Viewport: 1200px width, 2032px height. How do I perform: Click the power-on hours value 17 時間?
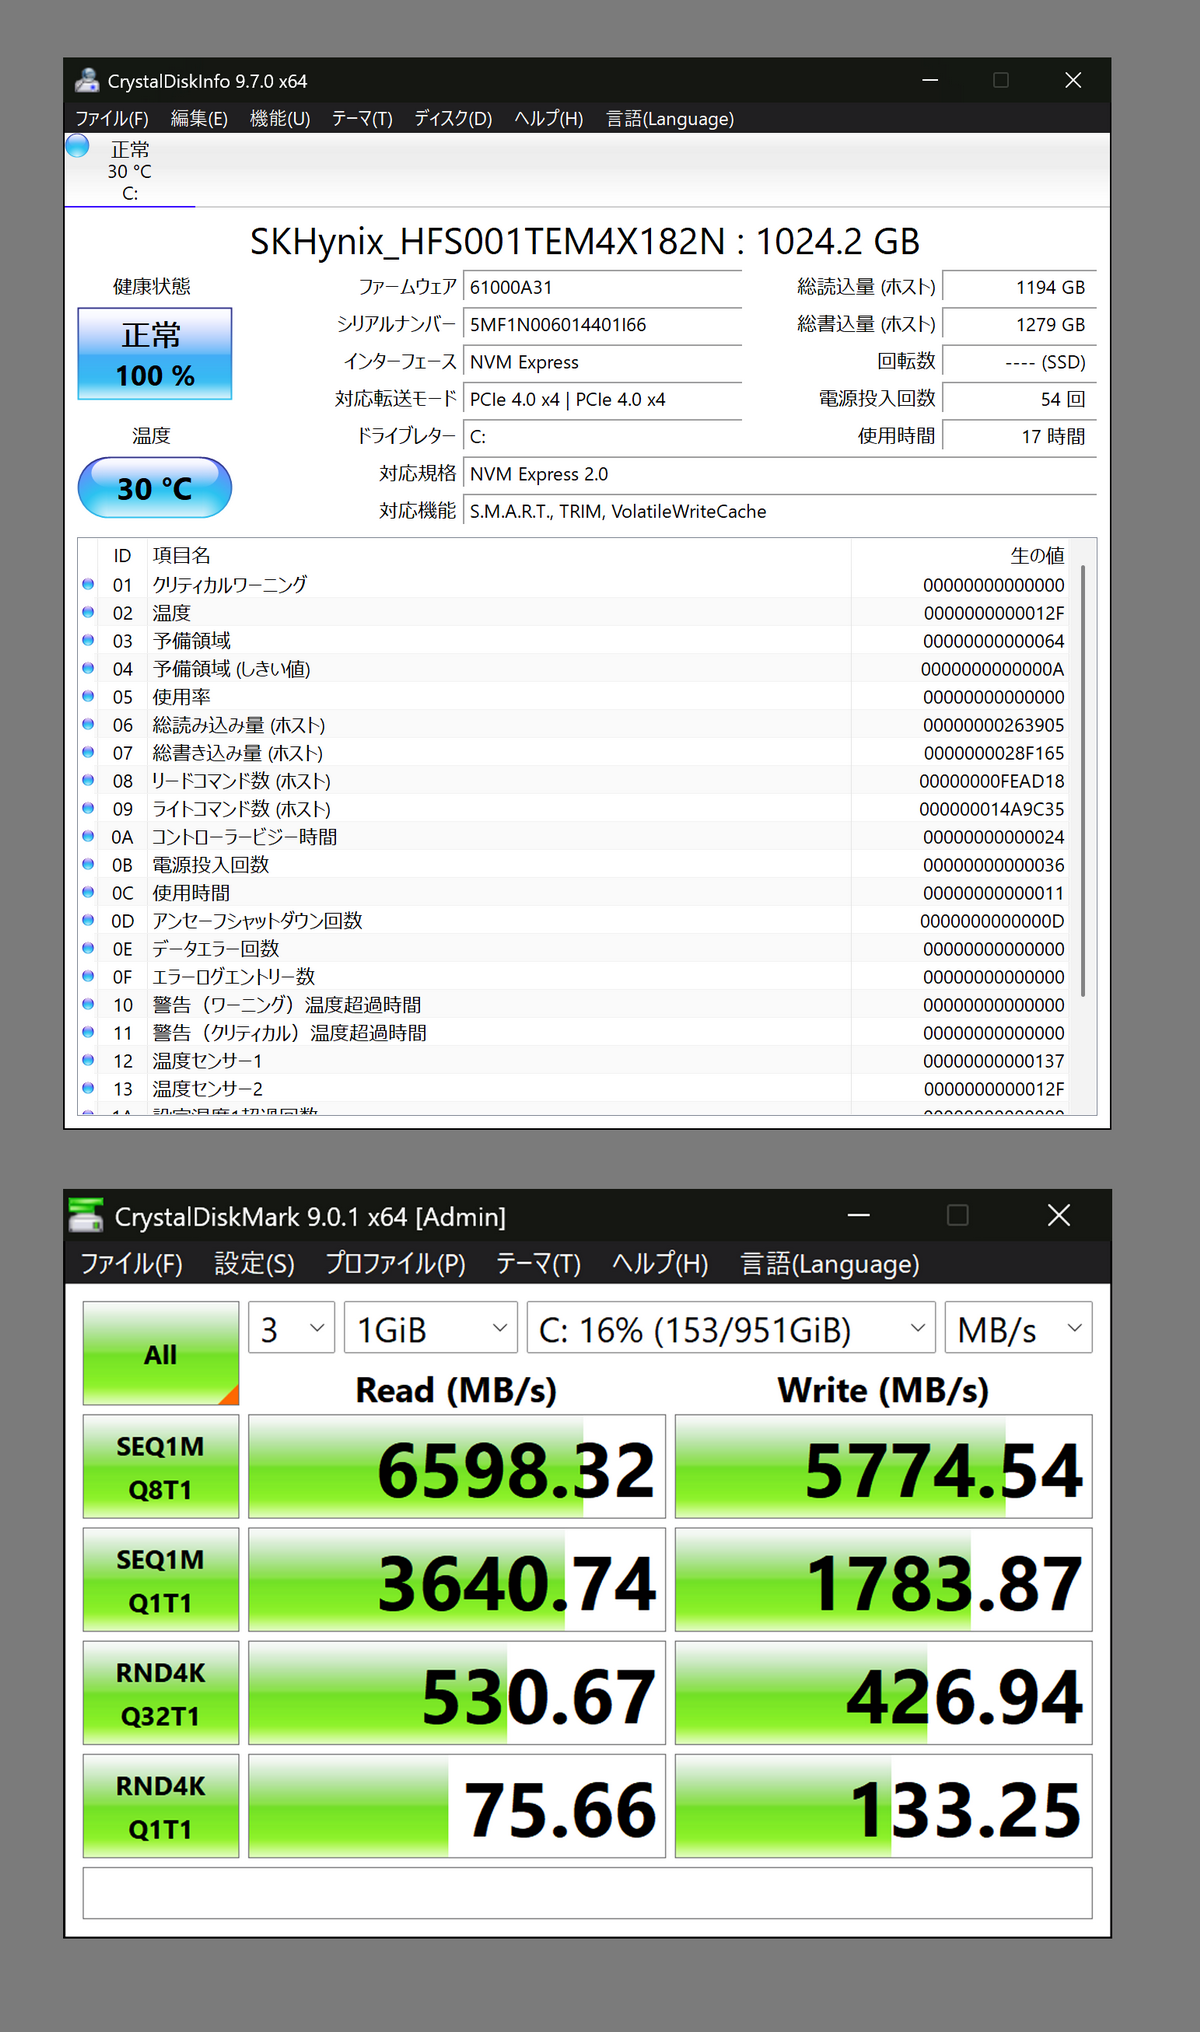1019,437
